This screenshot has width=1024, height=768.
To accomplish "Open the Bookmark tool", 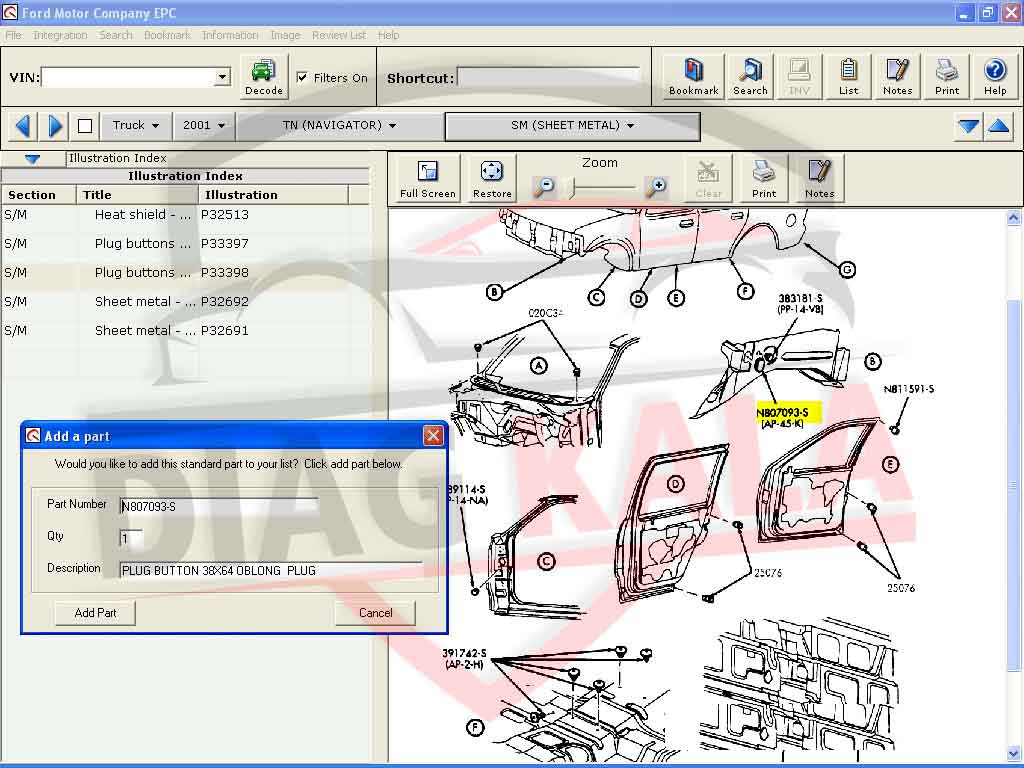I will [693, 76].
